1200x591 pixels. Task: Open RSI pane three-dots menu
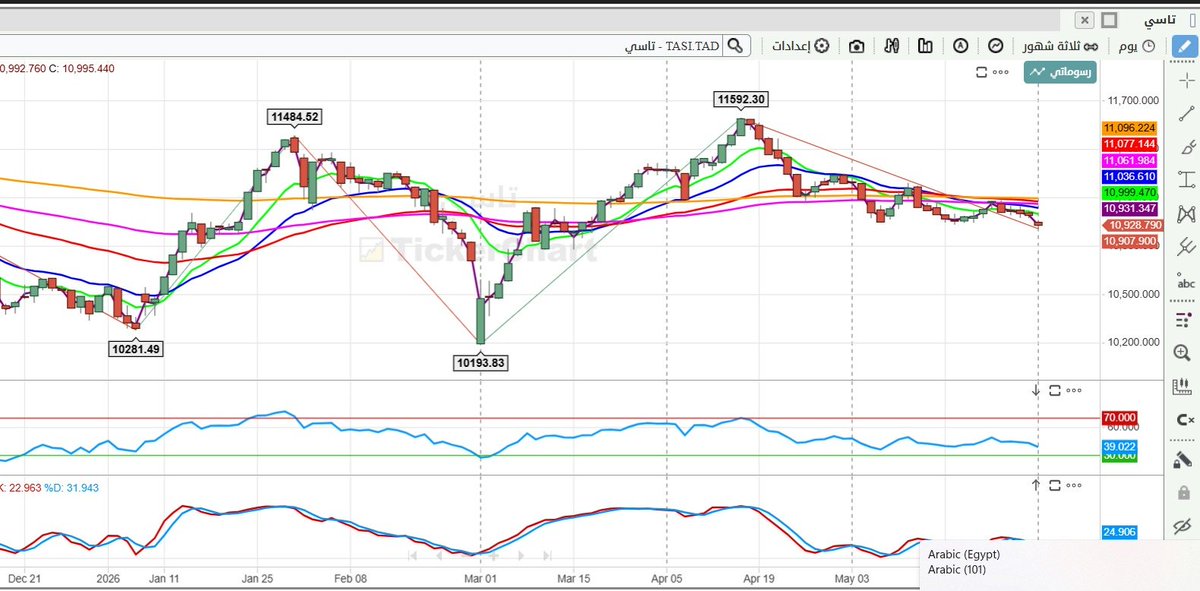(x=1075, y=391)
